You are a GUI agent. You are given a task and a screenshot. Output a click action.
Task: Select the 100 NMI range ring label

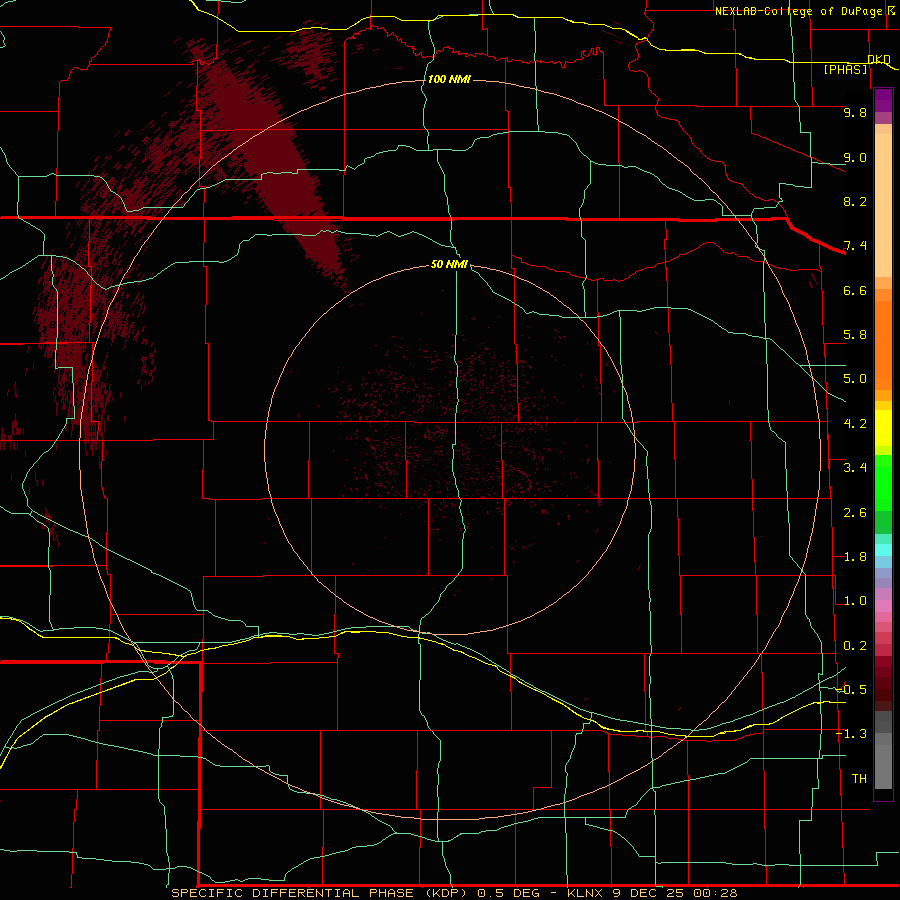click(449, 79)
